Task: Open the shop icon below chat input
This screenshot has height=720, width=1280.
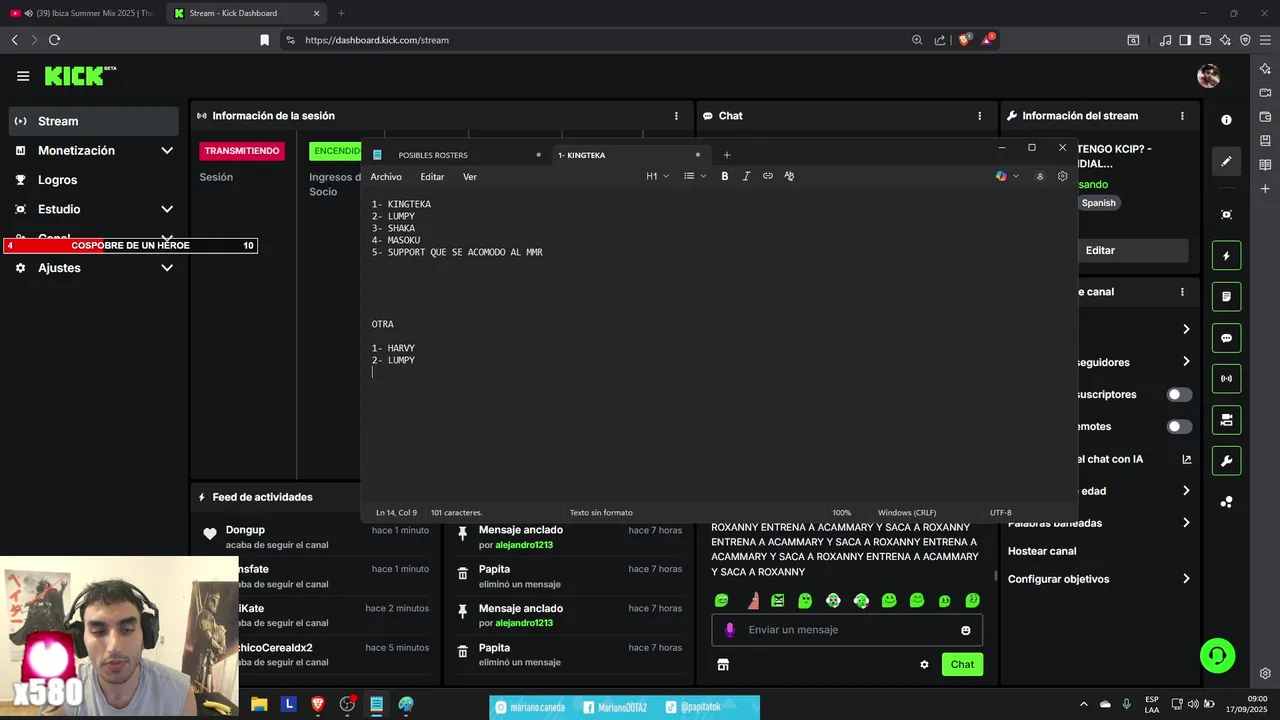Action: (723, 664)
